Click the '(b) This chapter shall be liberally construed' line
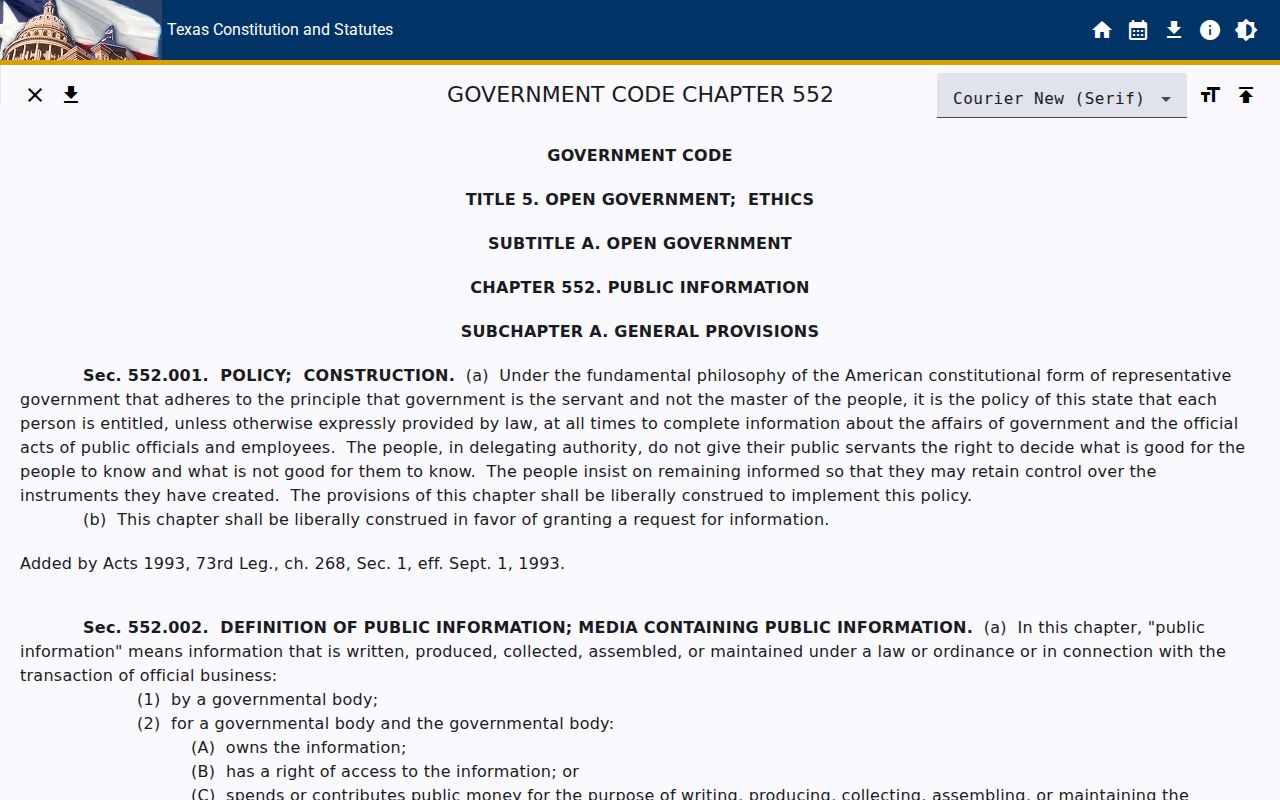The width and height of the screenshot is (1280, 800). pos(456,519)
